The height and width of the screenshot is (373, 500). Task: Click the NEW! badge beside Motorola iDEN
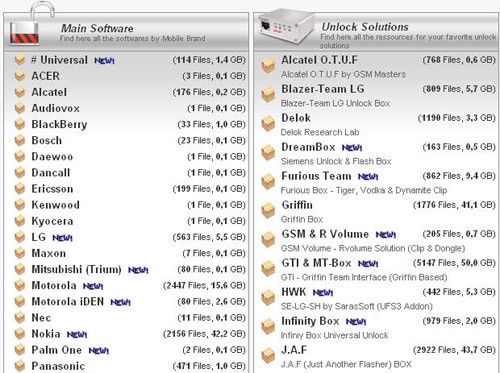click(121, 302)
